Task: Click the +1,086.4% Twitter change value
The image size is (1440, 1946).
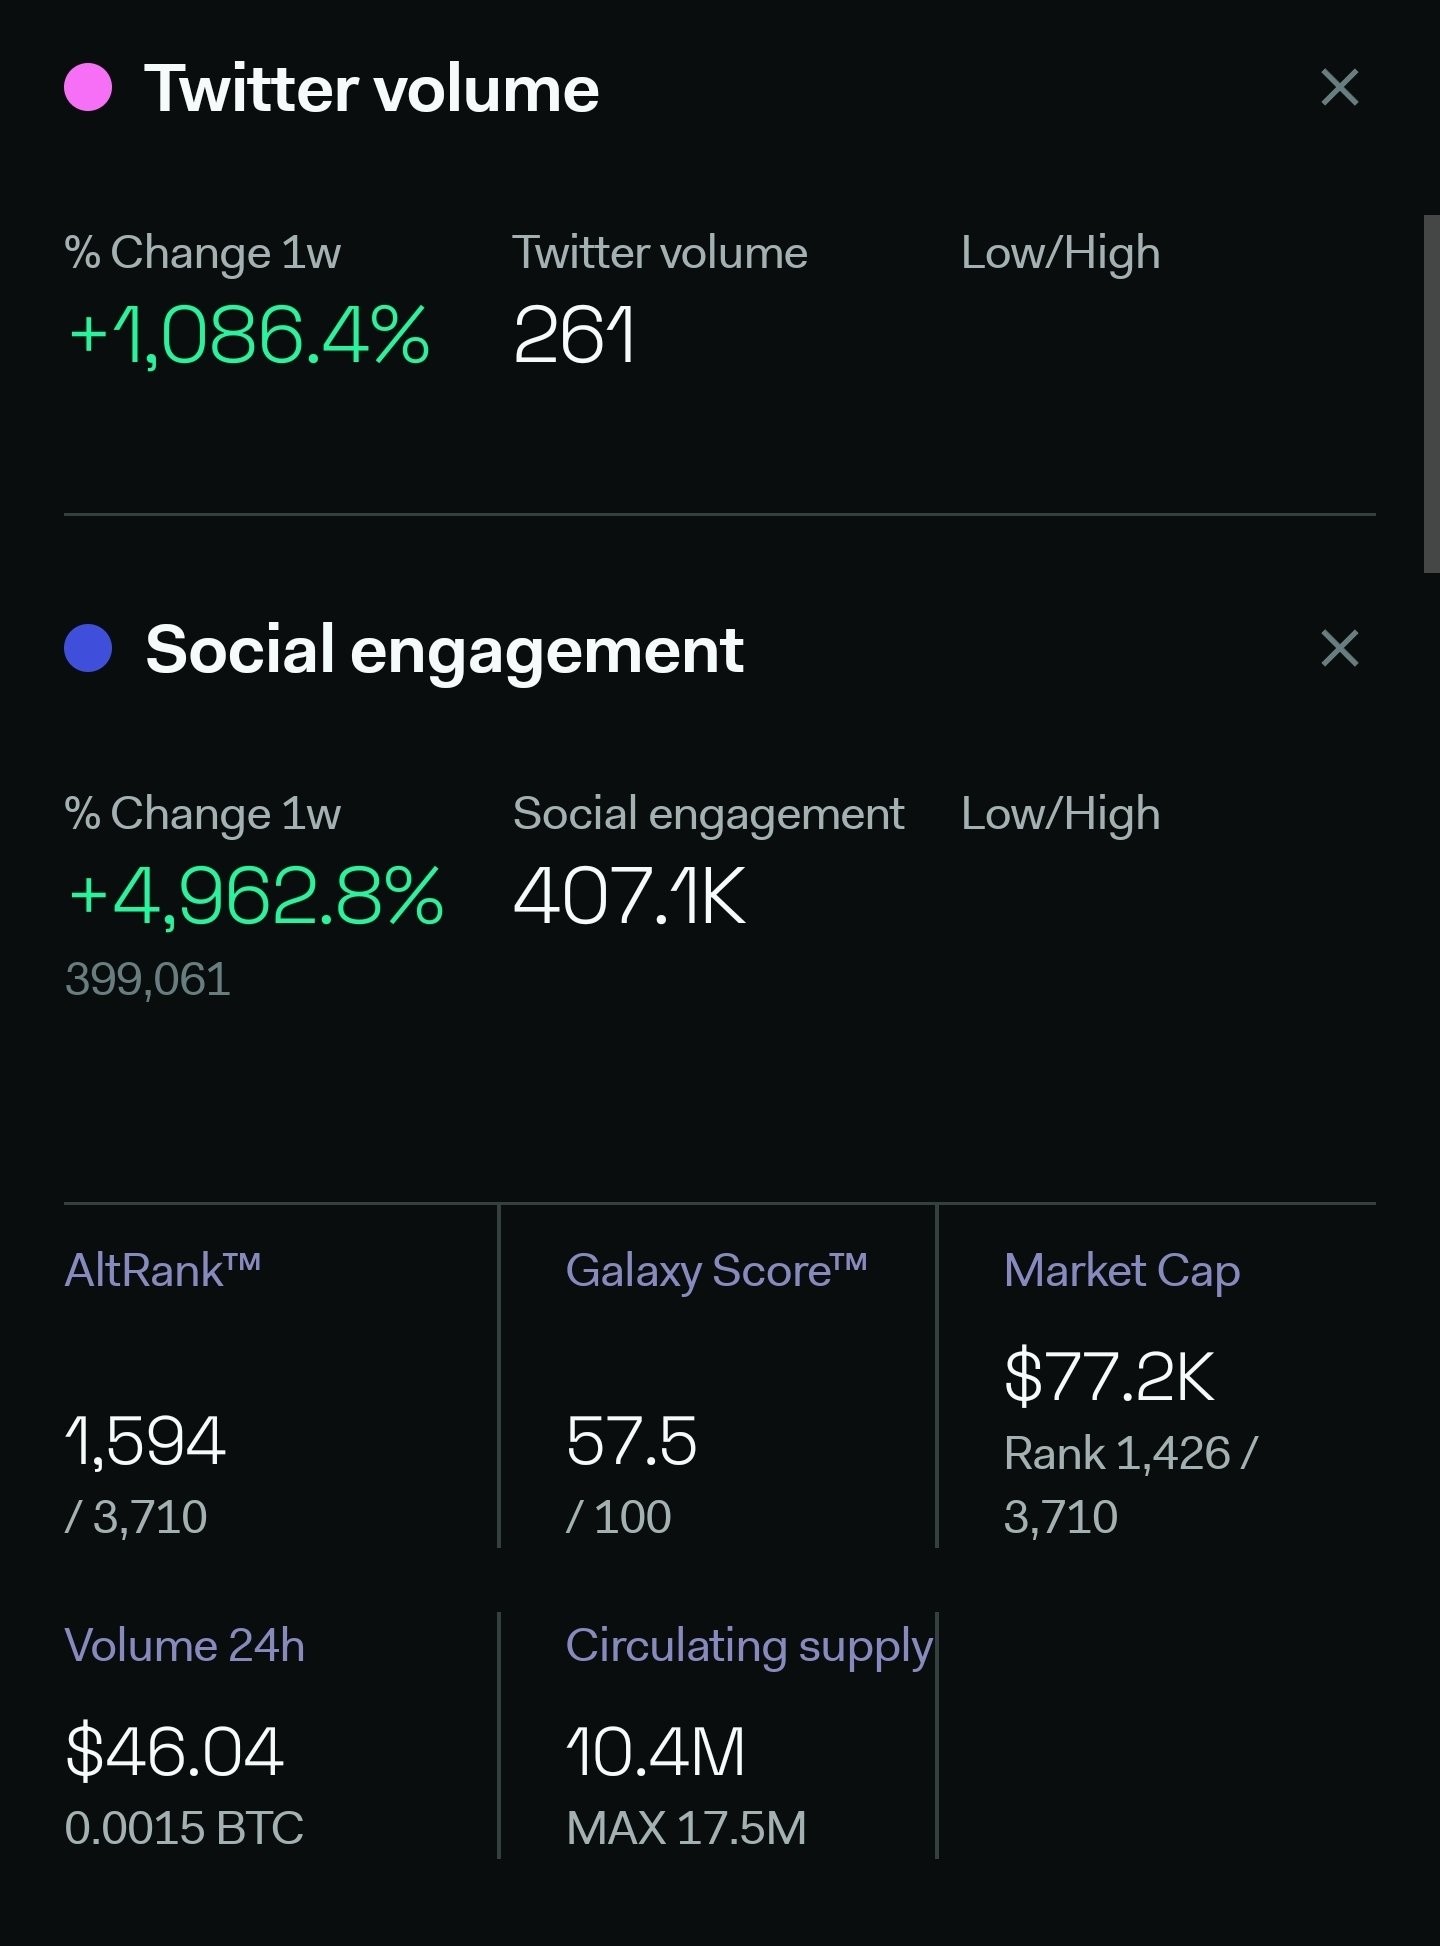Action: [249, 335]
